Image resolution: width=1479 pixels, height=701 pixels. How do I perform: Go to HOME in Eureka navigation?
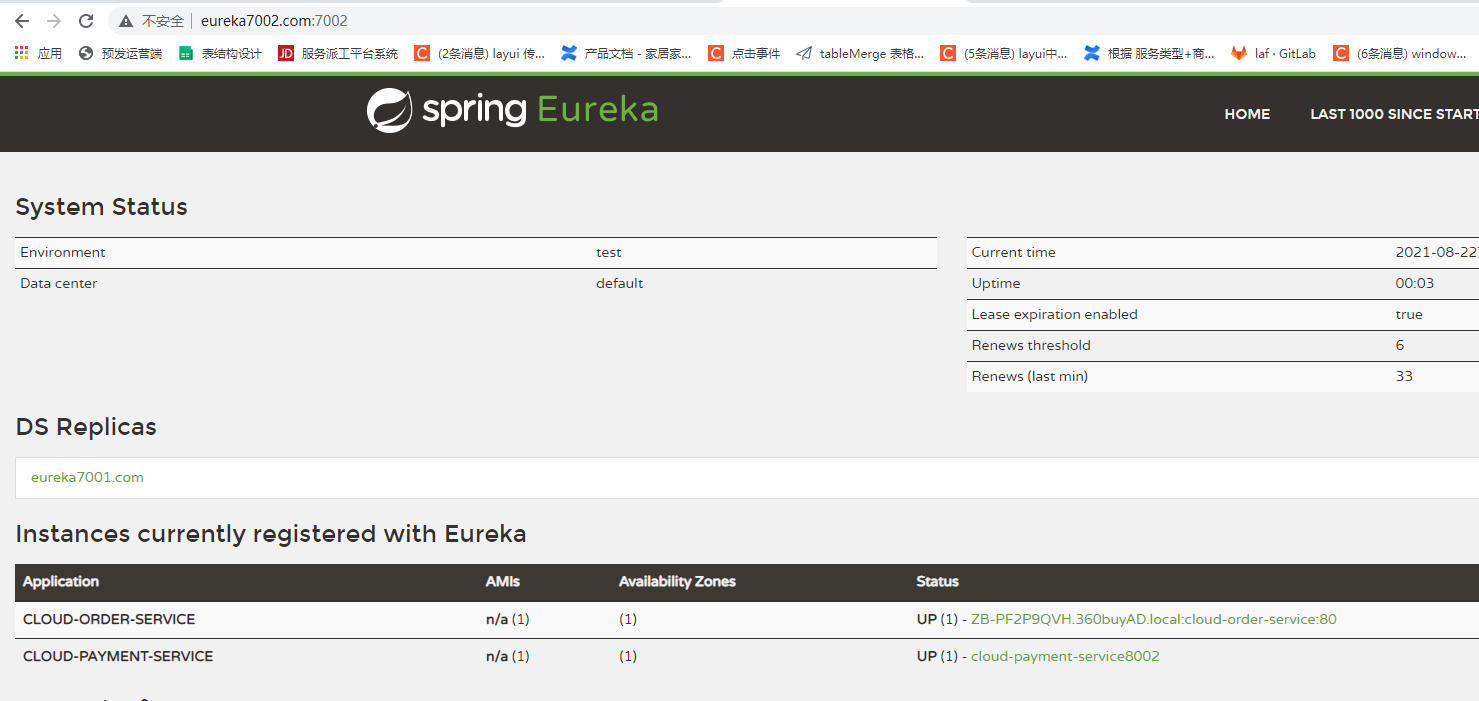1247,114
